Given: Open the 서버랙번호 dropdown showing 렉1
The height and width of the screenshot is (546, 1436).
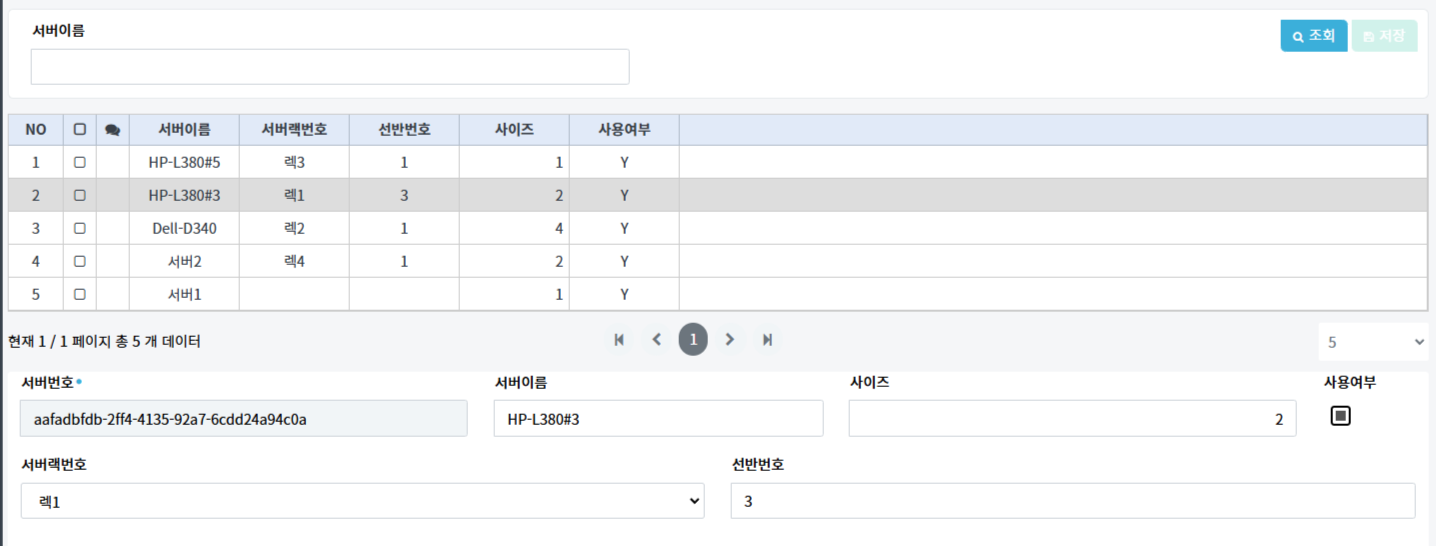Looking at the screenshot, I should coord(362,501).
